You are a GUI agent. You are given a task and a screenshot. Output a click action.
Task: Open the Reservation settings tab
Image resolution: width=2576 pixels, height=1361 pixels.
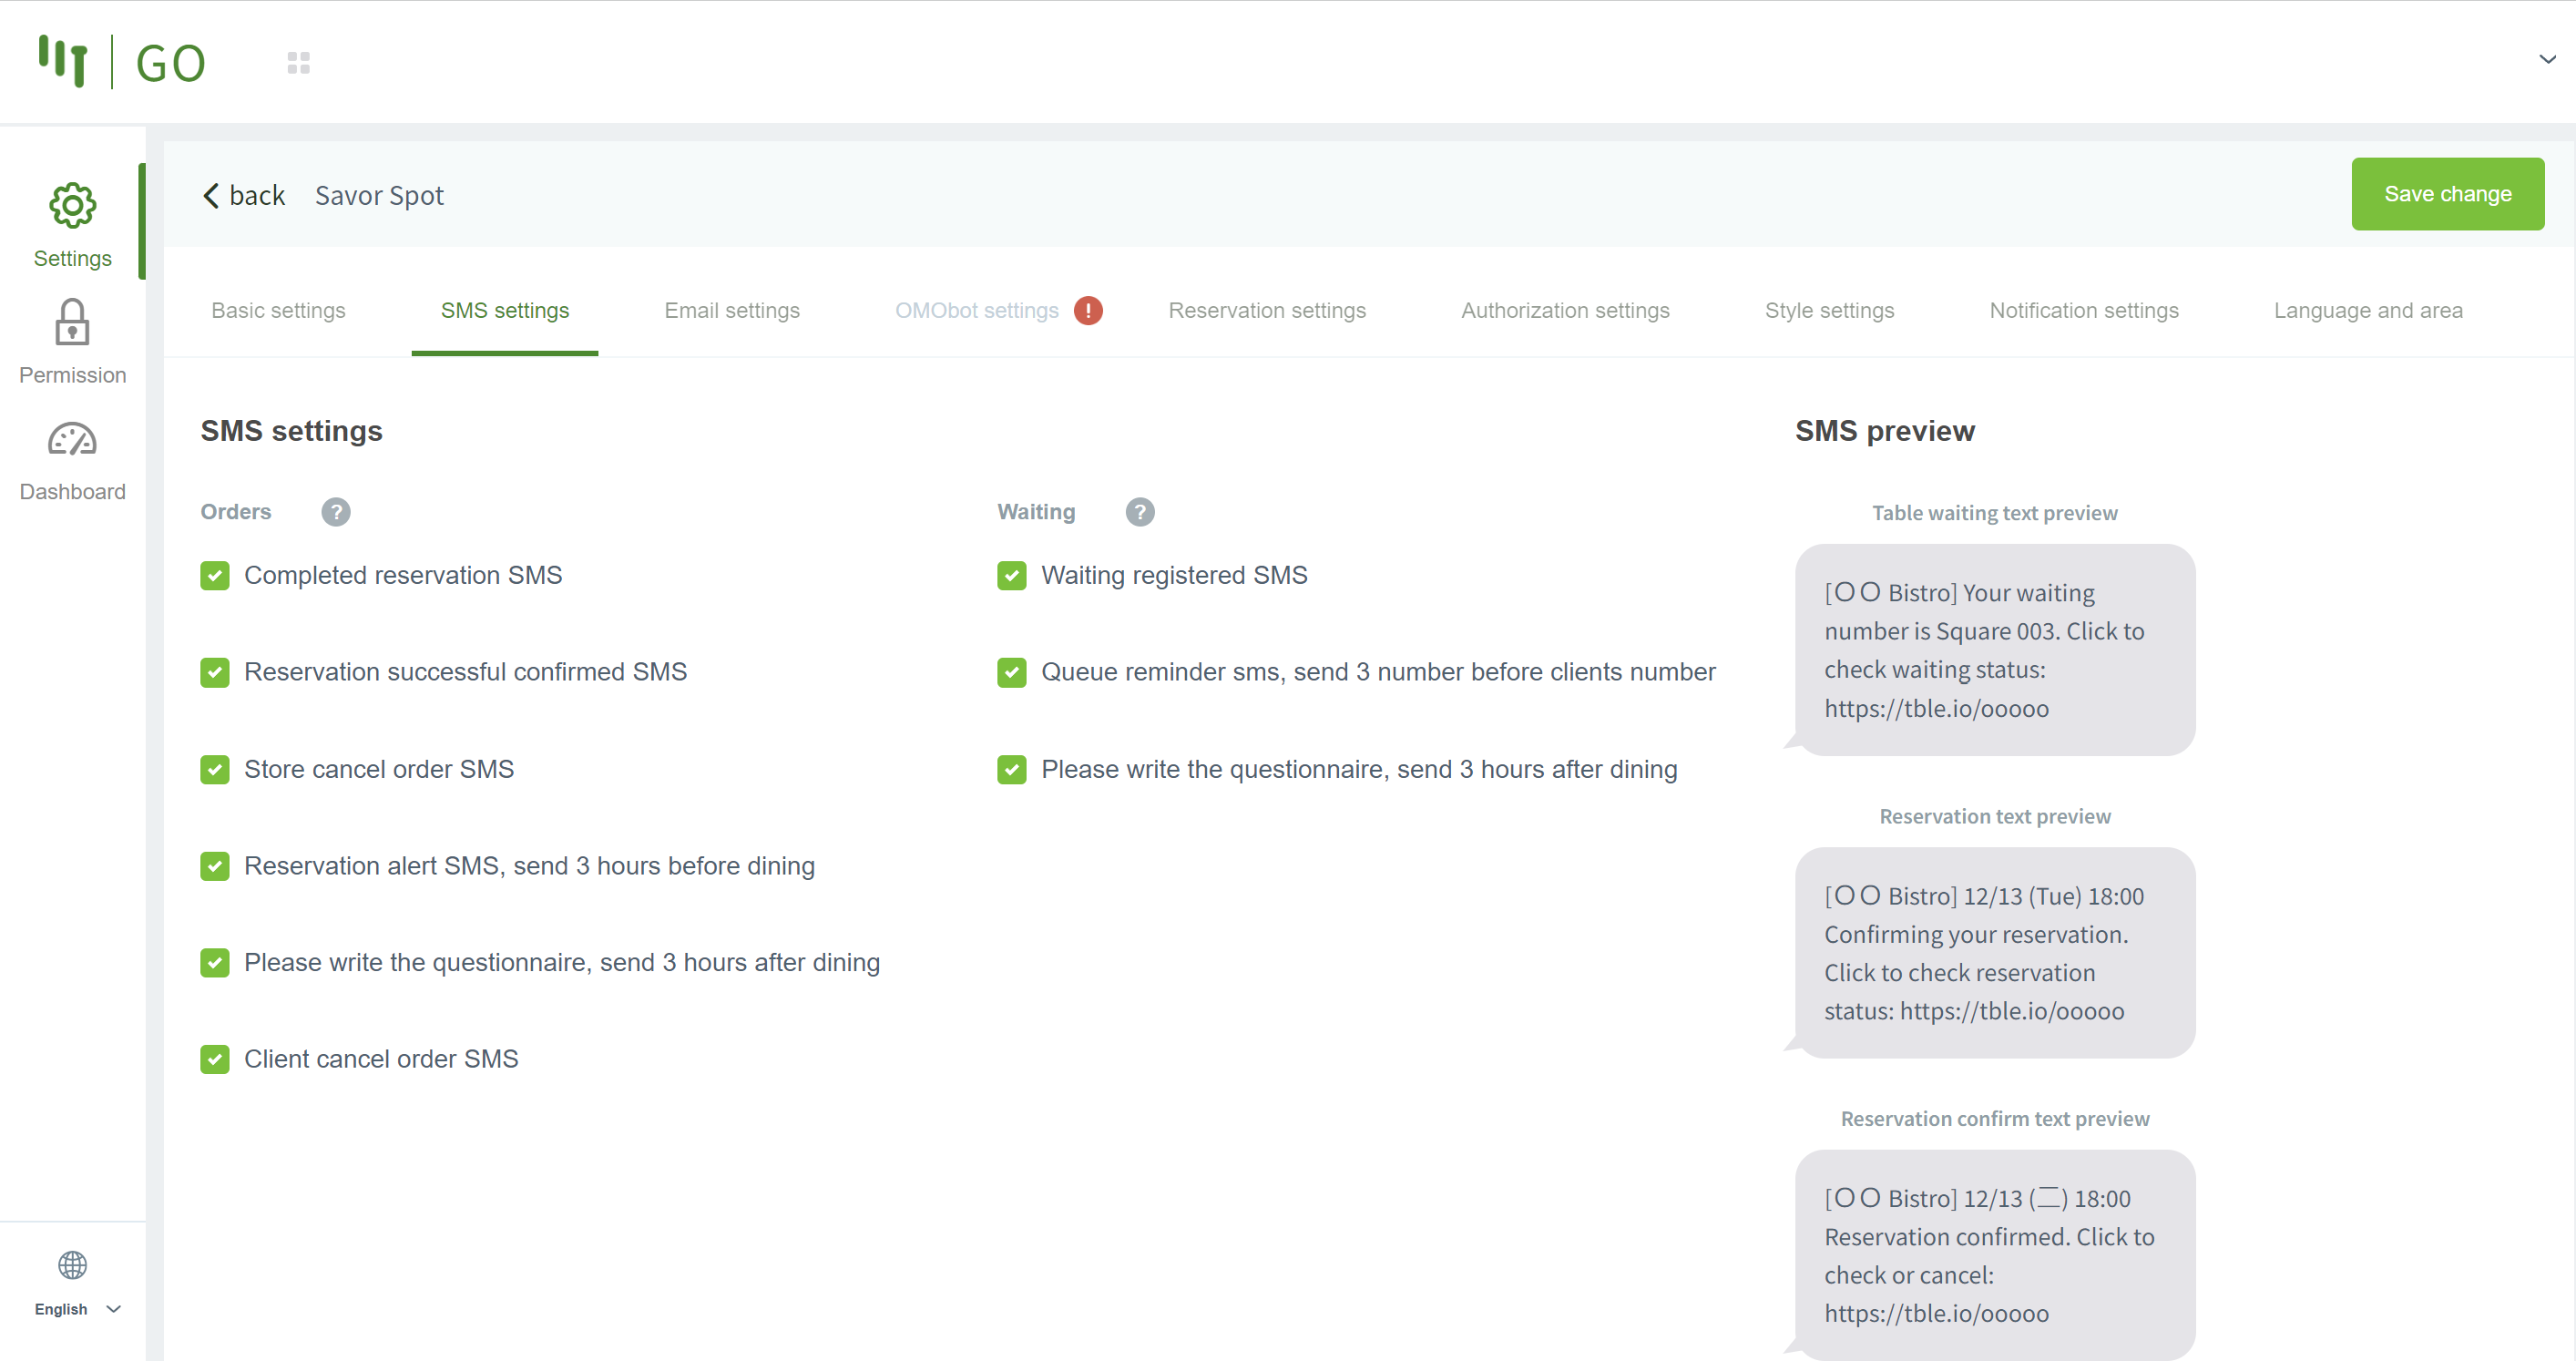[1266, 311]
